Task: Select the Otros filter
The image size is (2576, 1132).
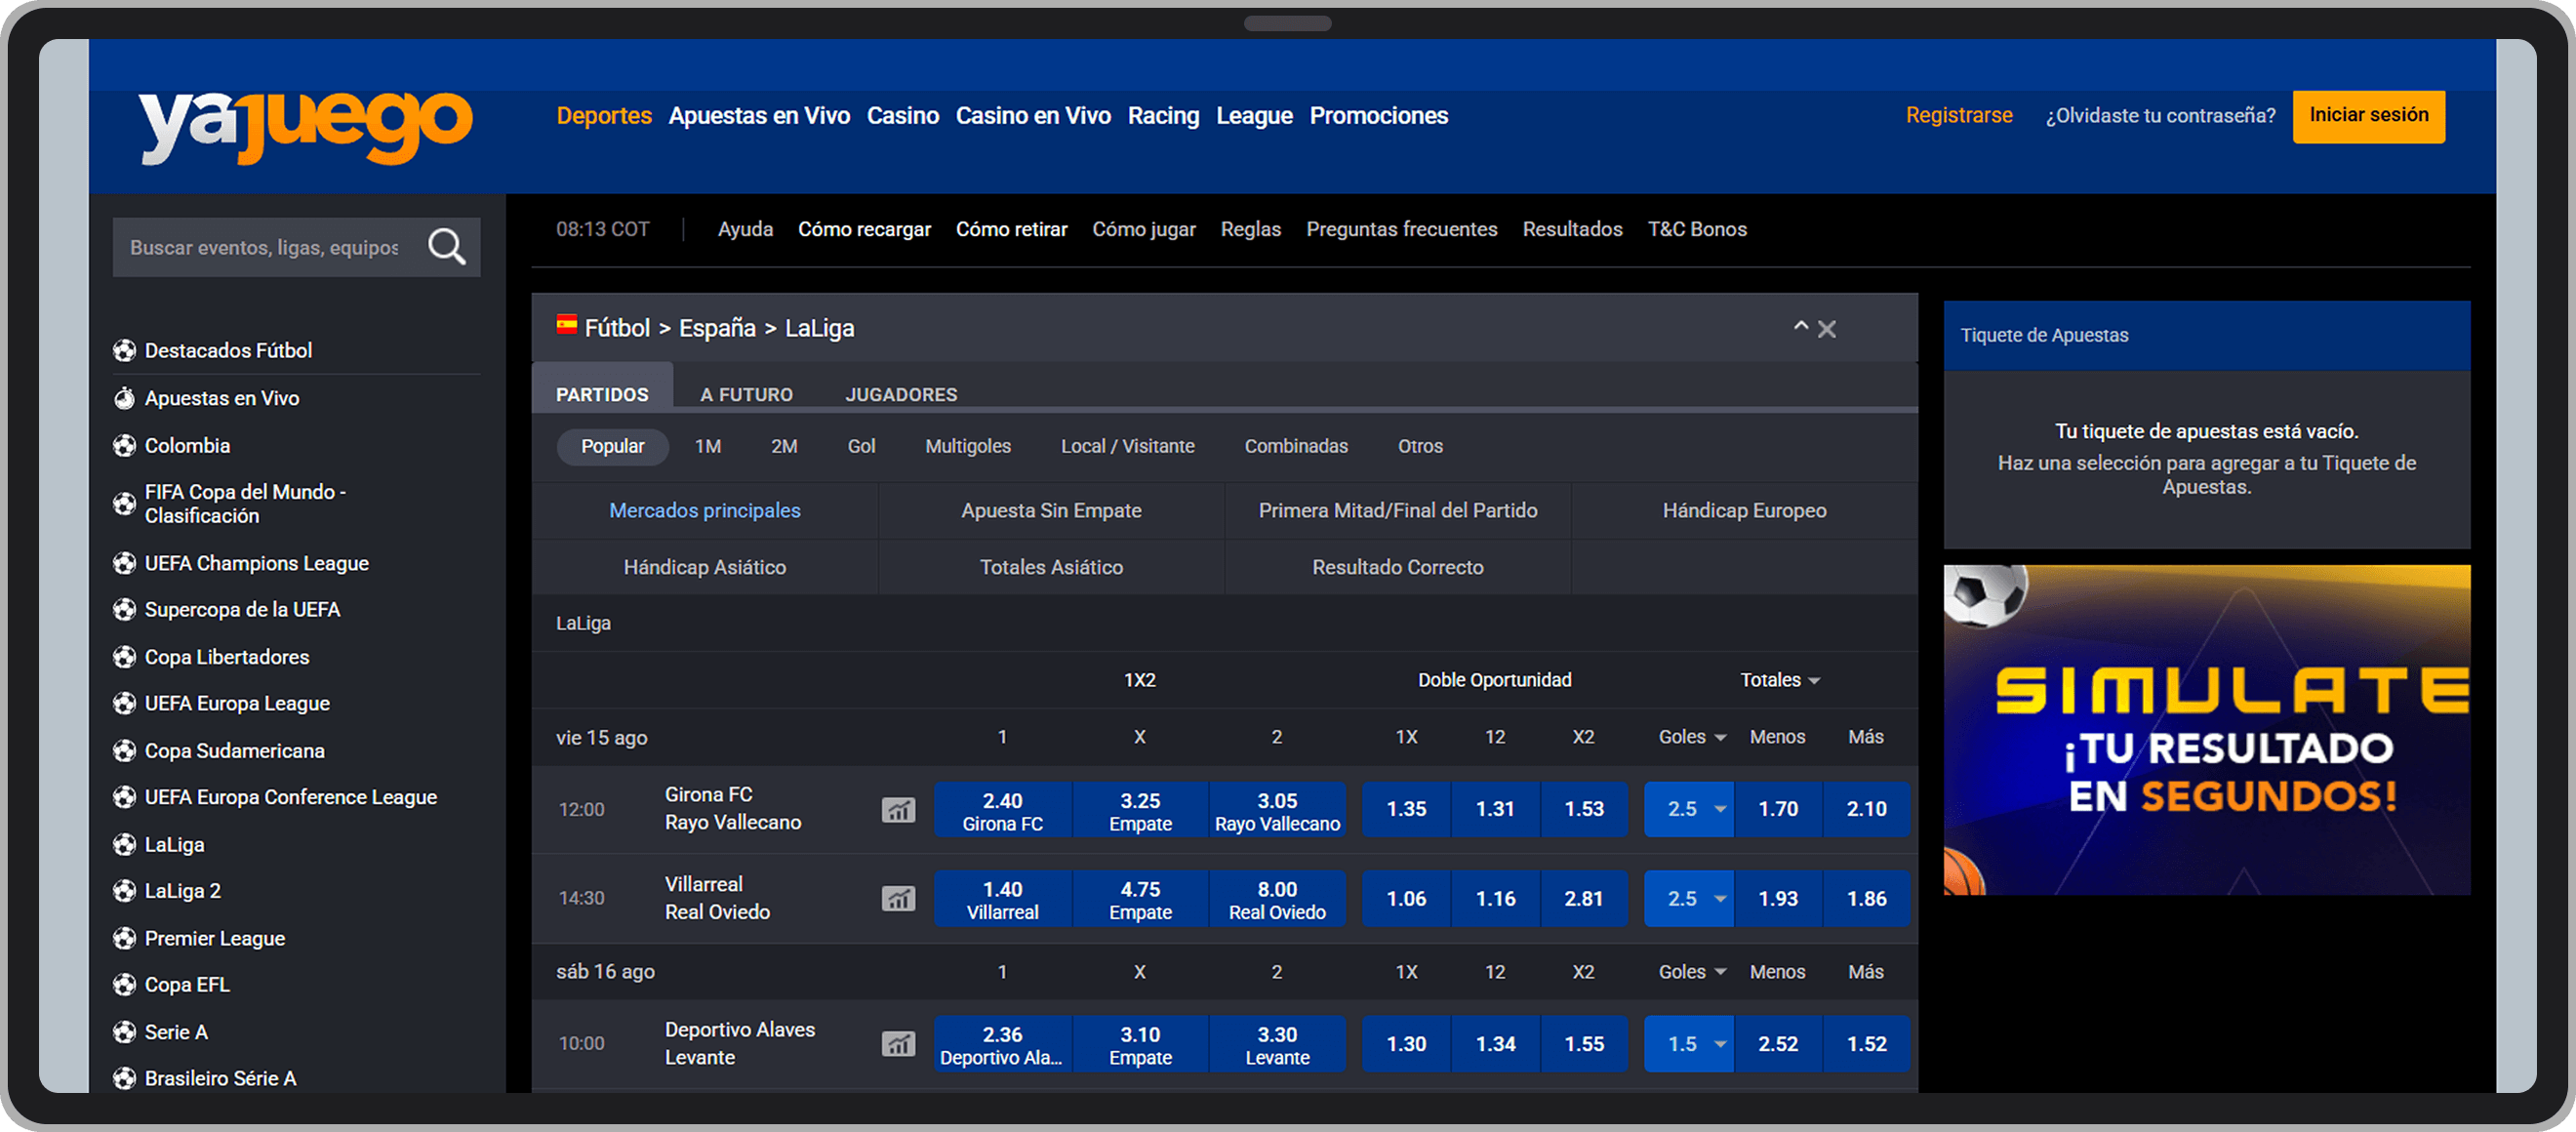Action: (x=1420, y=446)
